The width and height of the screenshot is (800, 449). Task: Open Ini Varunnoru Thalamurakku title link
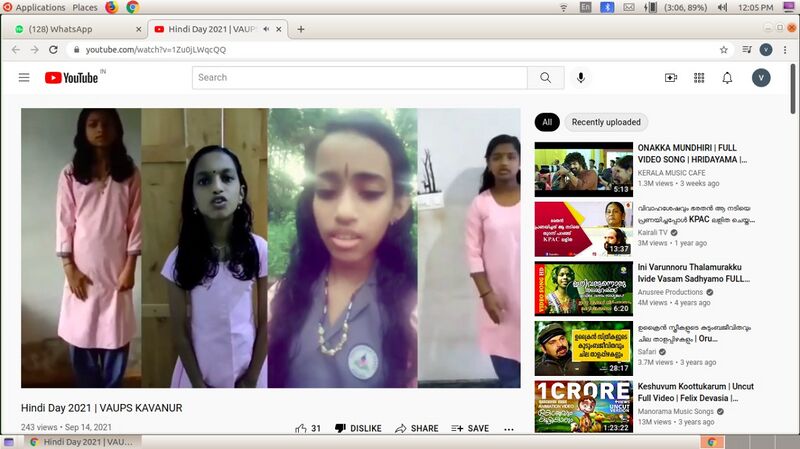(693, 273)
